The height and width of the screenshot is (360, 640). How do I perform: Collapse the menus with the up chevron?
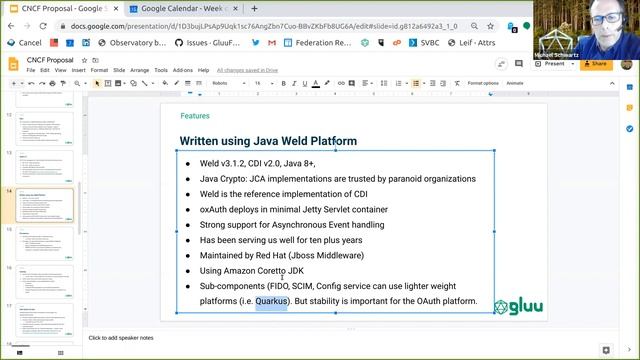click(612, 83)
